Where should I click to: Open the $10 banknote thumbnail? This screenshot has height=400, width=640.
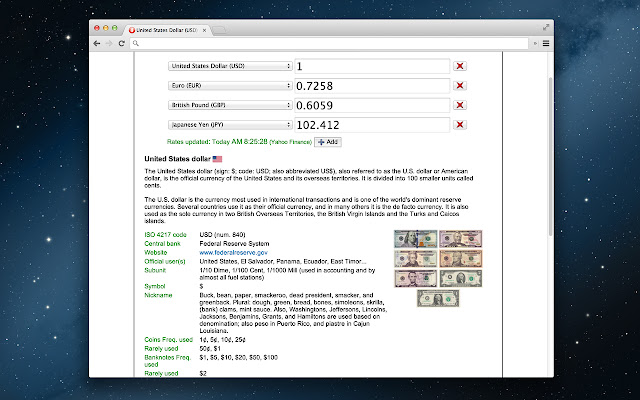460,259
